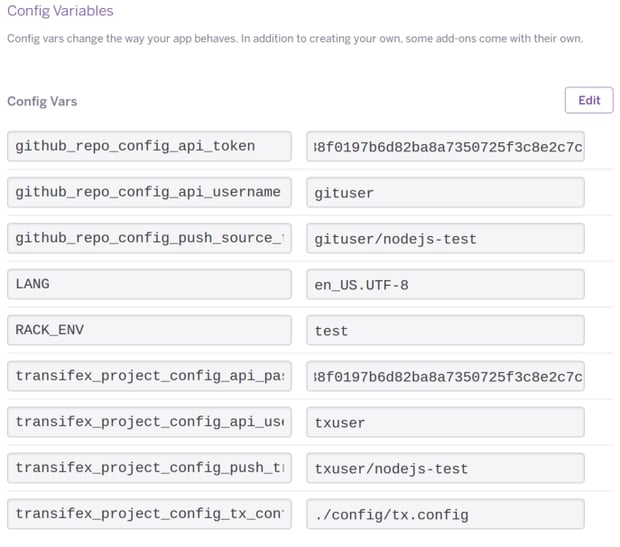The height and width of the screenshot is (547, 620).
Task: Click the txuser/nodejs-test value field
Action: (445, 468)
